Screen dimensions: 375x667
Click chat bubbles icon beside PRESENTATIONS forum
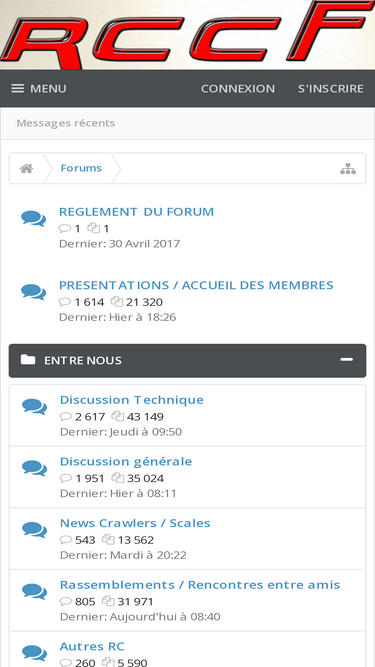tap(34, 292)
